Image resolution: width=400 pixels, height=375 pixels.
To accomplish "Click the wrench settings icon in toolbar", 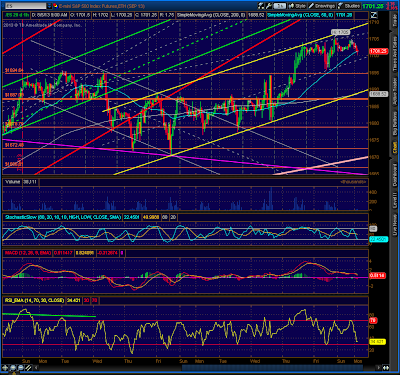I will 268,6.
